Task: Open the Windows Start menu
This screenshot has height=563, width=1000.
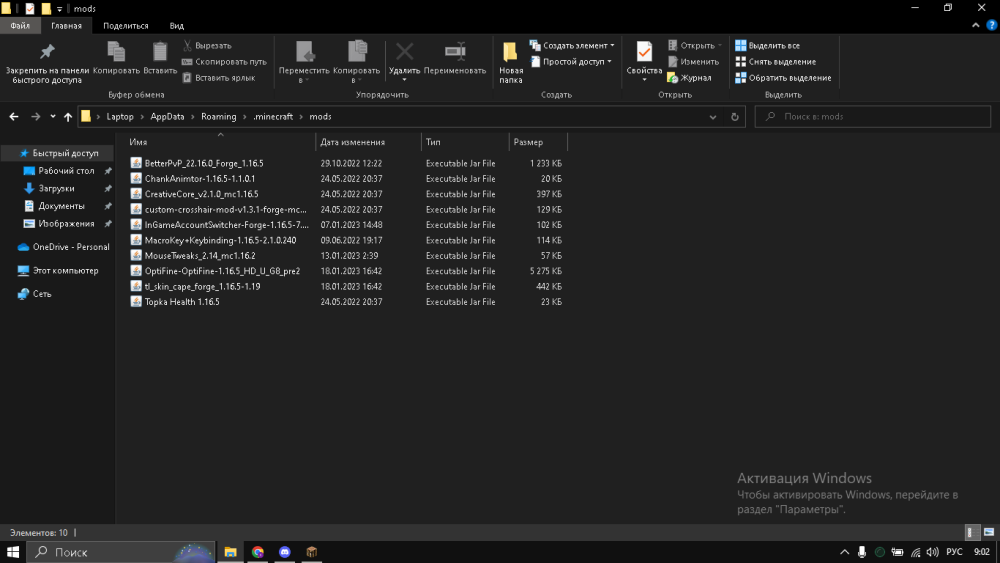Action: coord(13,552)
